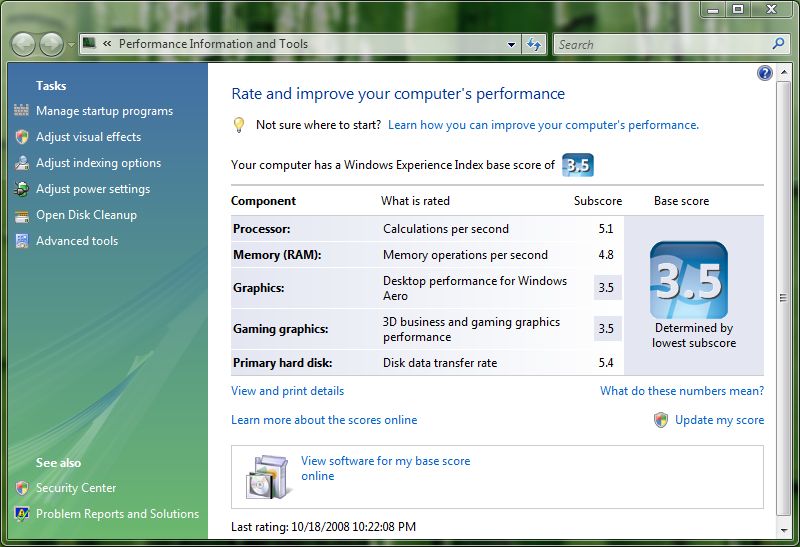
Task: Open Advanced tools task
Action: pyautogui.click(x=77, y=241)
